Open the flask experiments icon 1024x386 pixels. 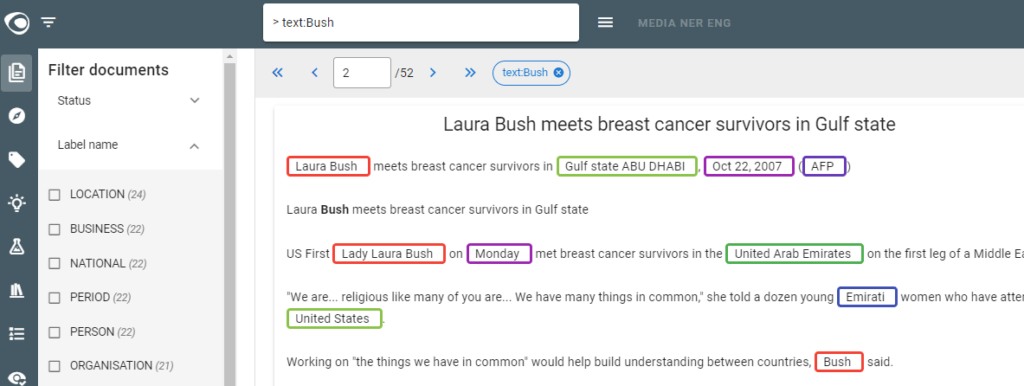coord(17,246)
